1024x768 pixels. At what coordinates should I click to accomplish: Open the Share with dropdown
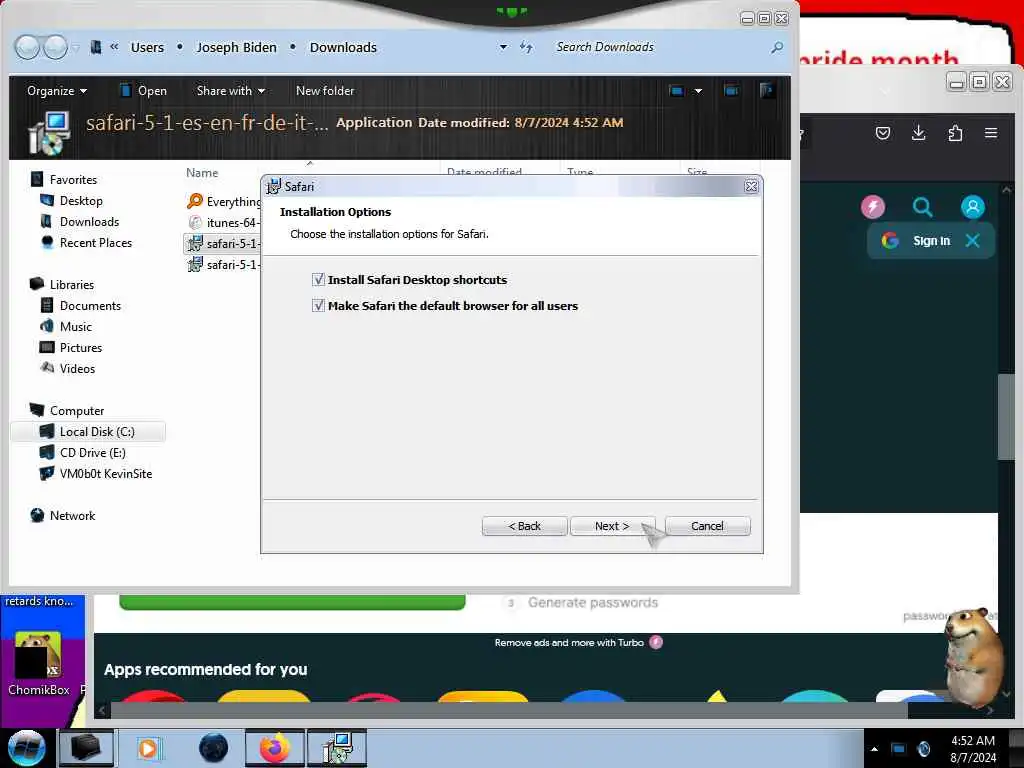231,91
